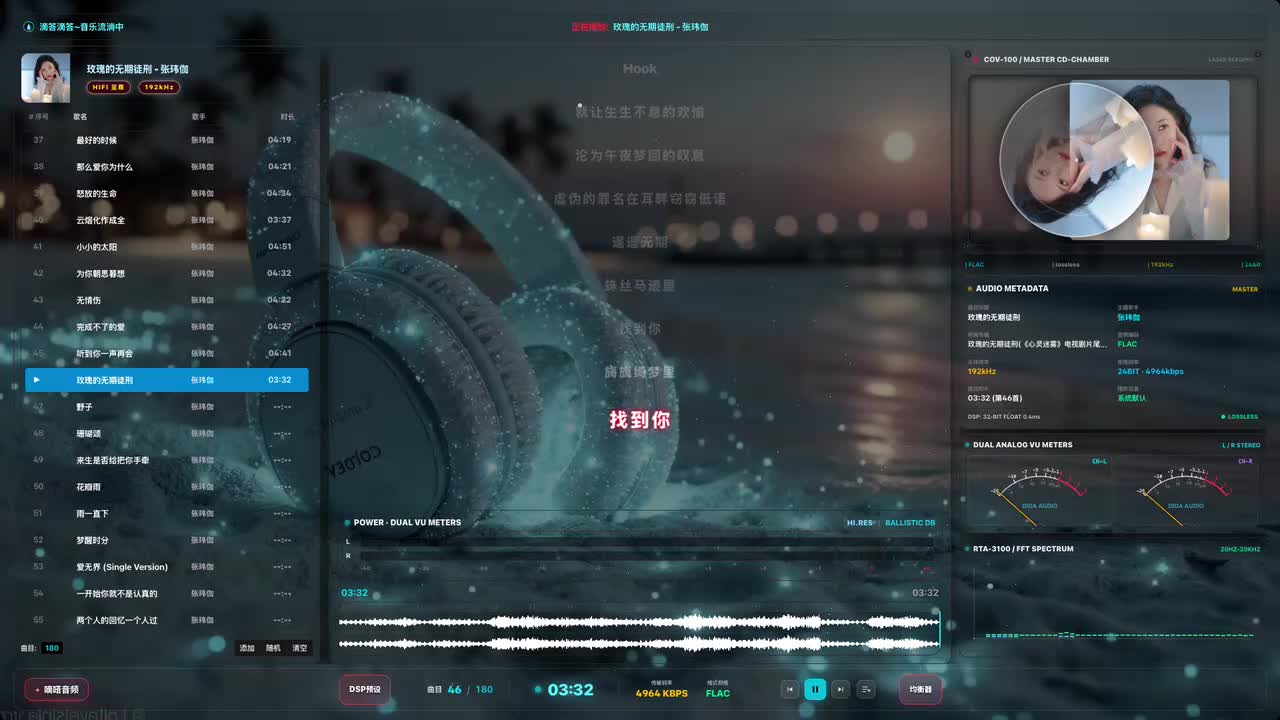Select song 爱无界 (Single Version)

tap(167, 567)
